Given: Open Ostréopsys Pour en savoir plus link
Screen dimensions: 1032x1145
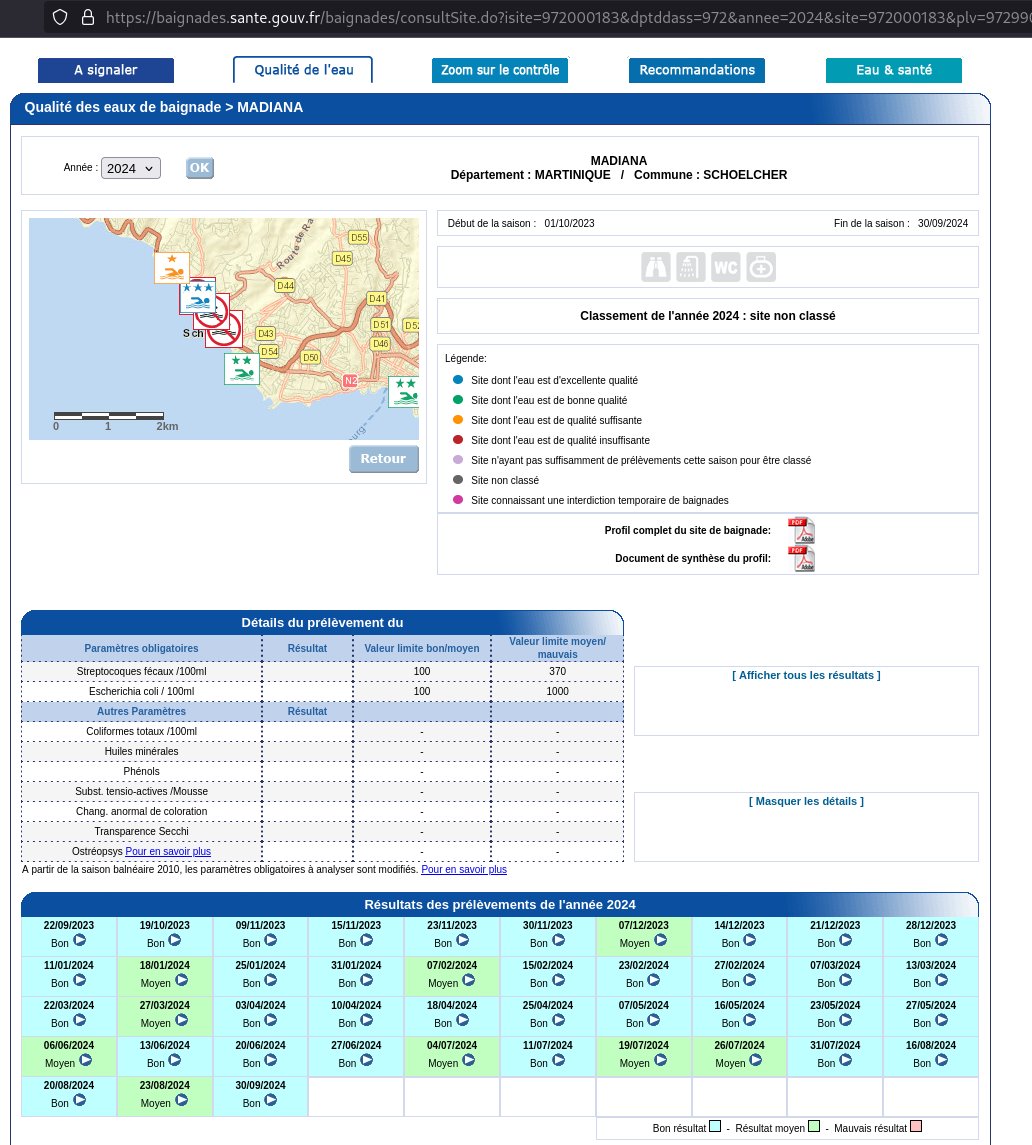Looking at the screenshot, I should pyautogui.click(x=168, y=851).
